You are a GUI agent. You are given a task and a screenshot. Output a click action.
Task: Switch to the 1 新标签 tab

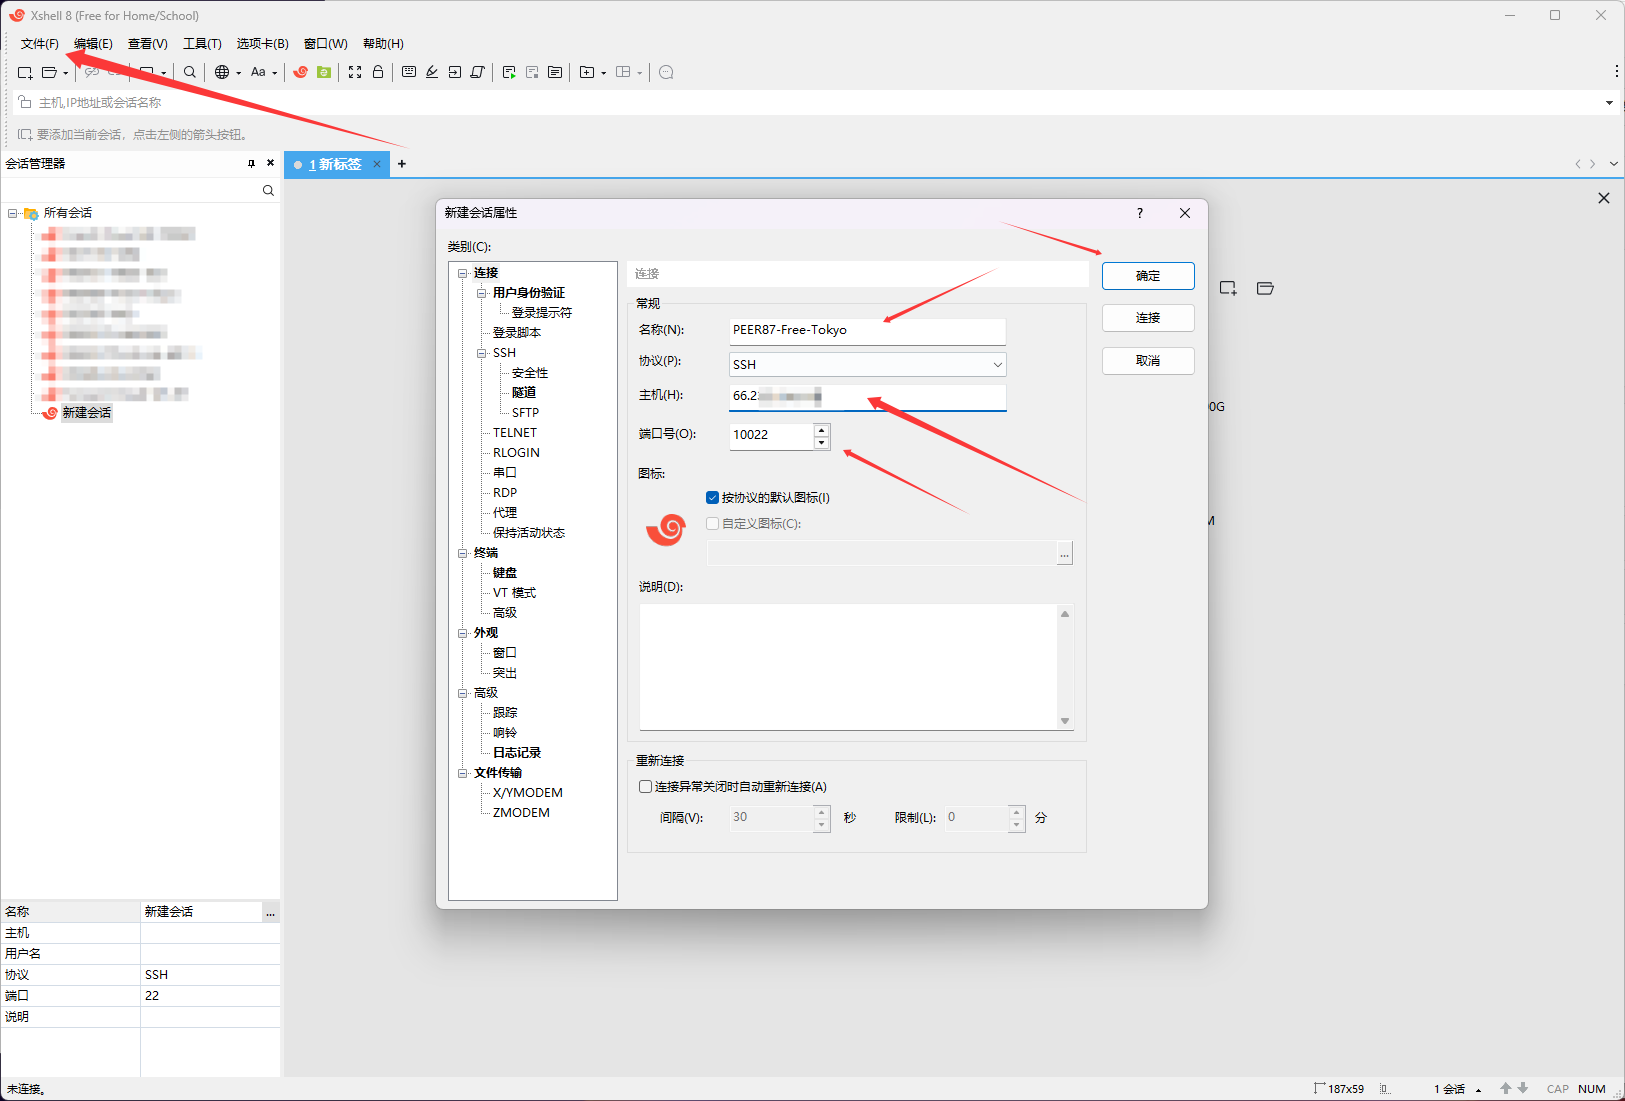click(335, 164)
